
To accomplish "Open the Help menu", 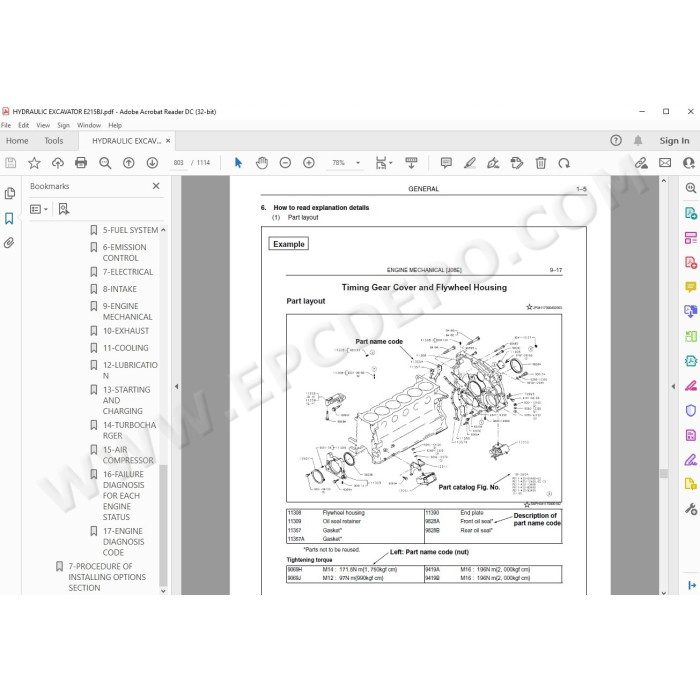I will point(115,125).
